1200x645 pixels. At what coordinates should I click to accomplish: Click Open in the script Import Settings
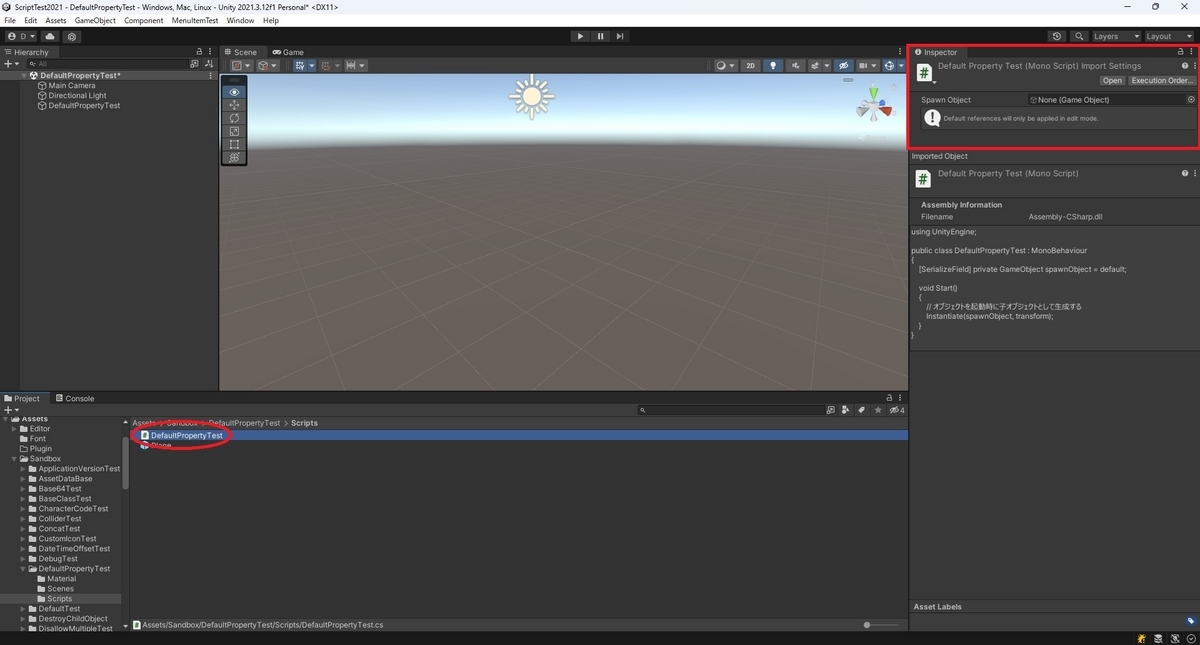click(x=1112, y=80)
